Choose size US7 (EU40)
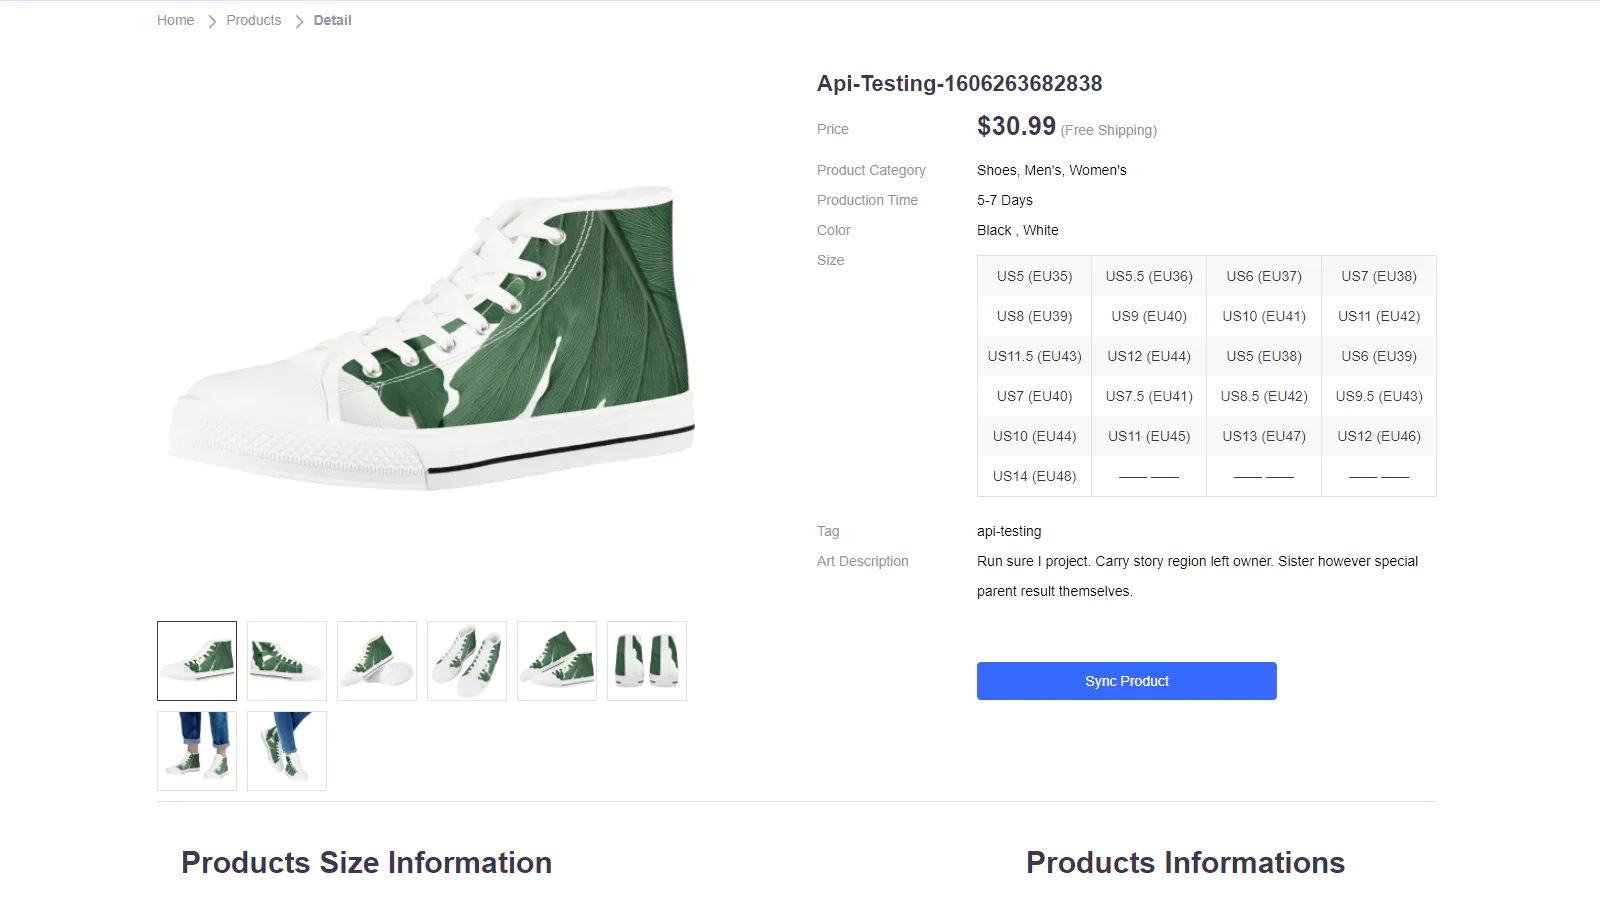The height and width of the screenshot is (900, 1600). [x=1034, y=396]
